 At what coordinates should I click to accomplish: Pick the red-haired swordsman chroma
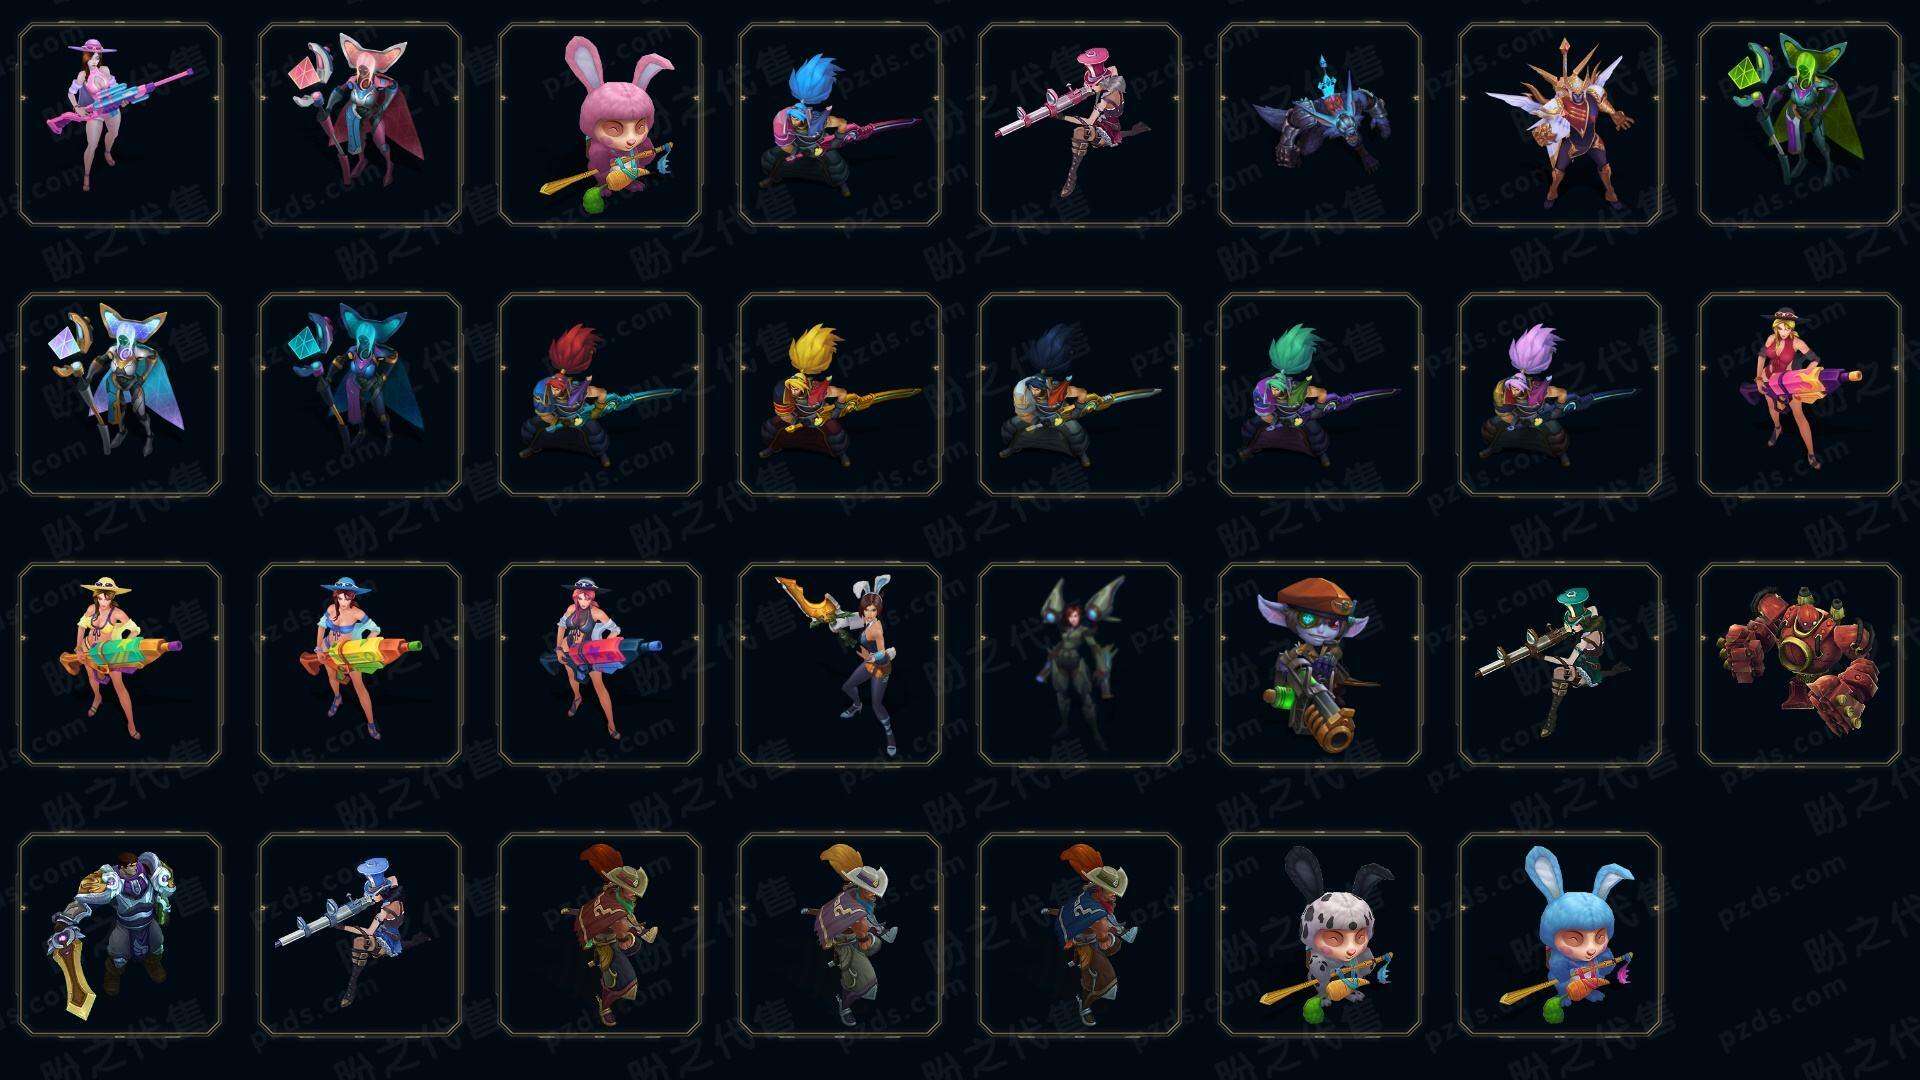tap(600, 395)
